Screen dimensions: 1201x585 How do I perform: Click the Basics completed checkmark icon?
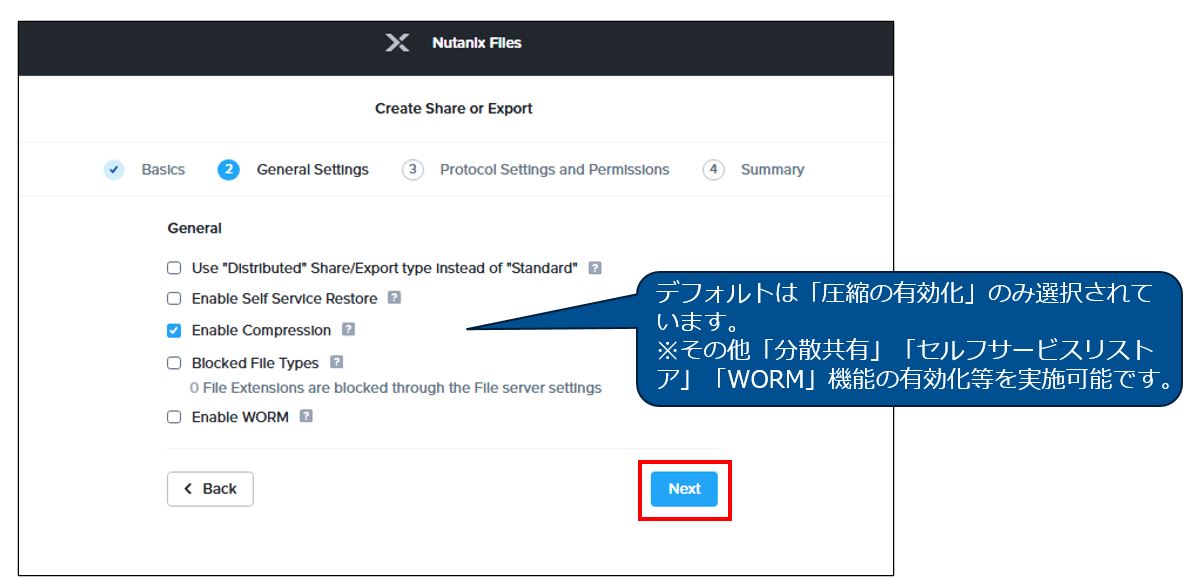[x=113, y=169]
